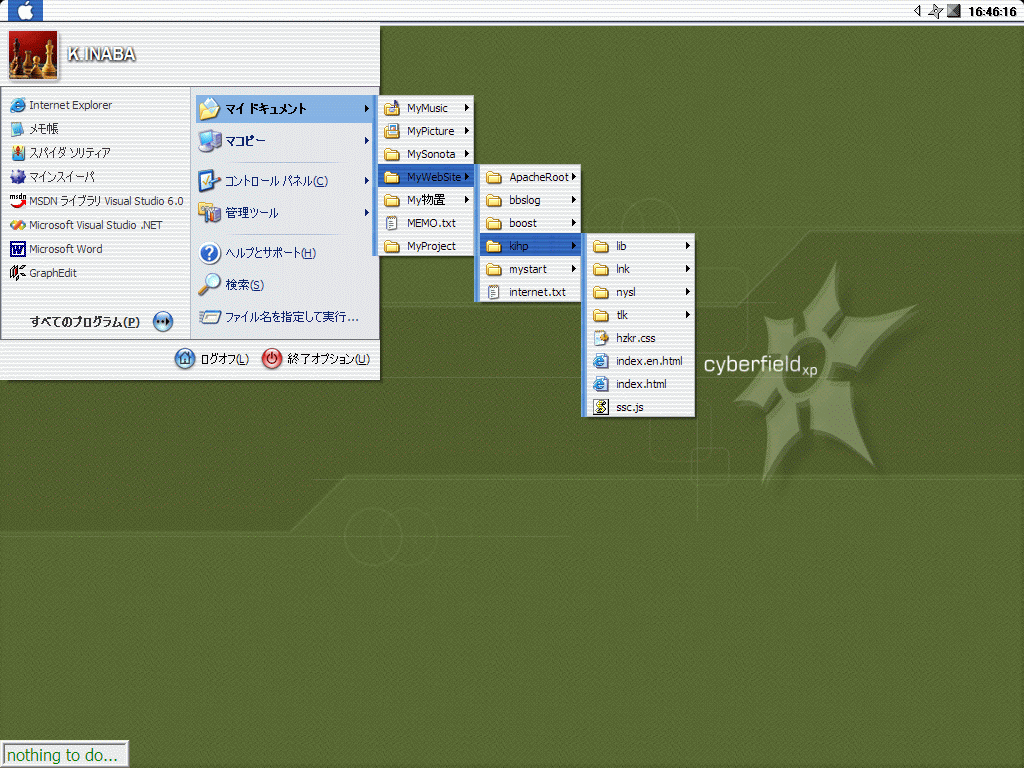The height and width of the screenshot is (768, 1024).
Task: Start マインスイーパ game
Action: [52, 177]
